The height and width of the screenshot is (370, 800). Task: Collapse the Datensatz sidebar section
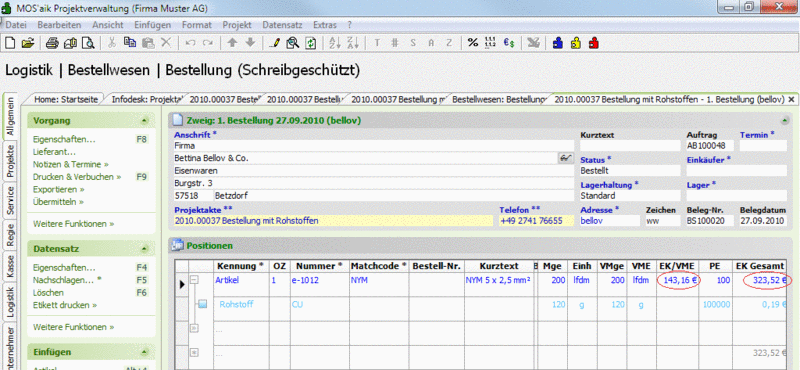[x=144, y=249]
